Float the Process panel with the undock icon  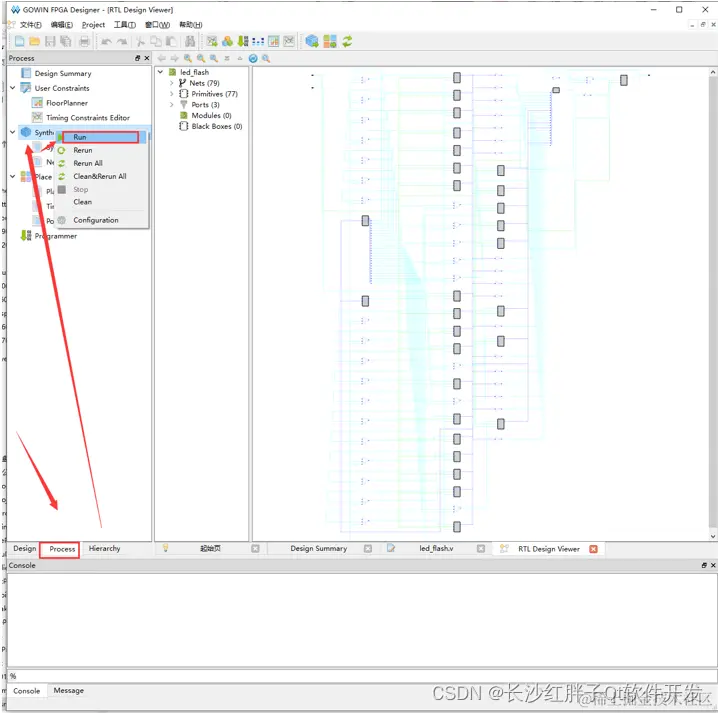click(x=137, y=58)
